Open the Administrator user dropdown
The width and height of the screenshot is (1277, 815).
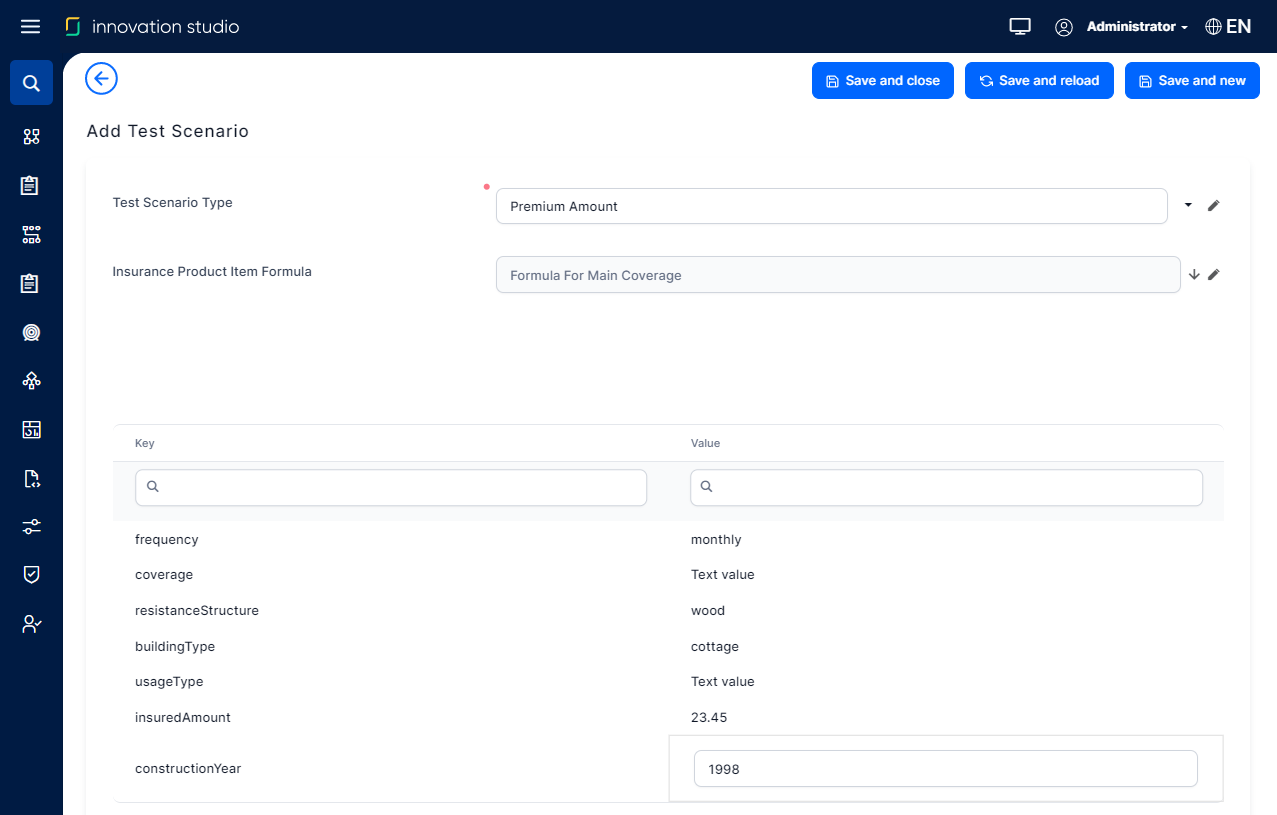[1136, 27]
